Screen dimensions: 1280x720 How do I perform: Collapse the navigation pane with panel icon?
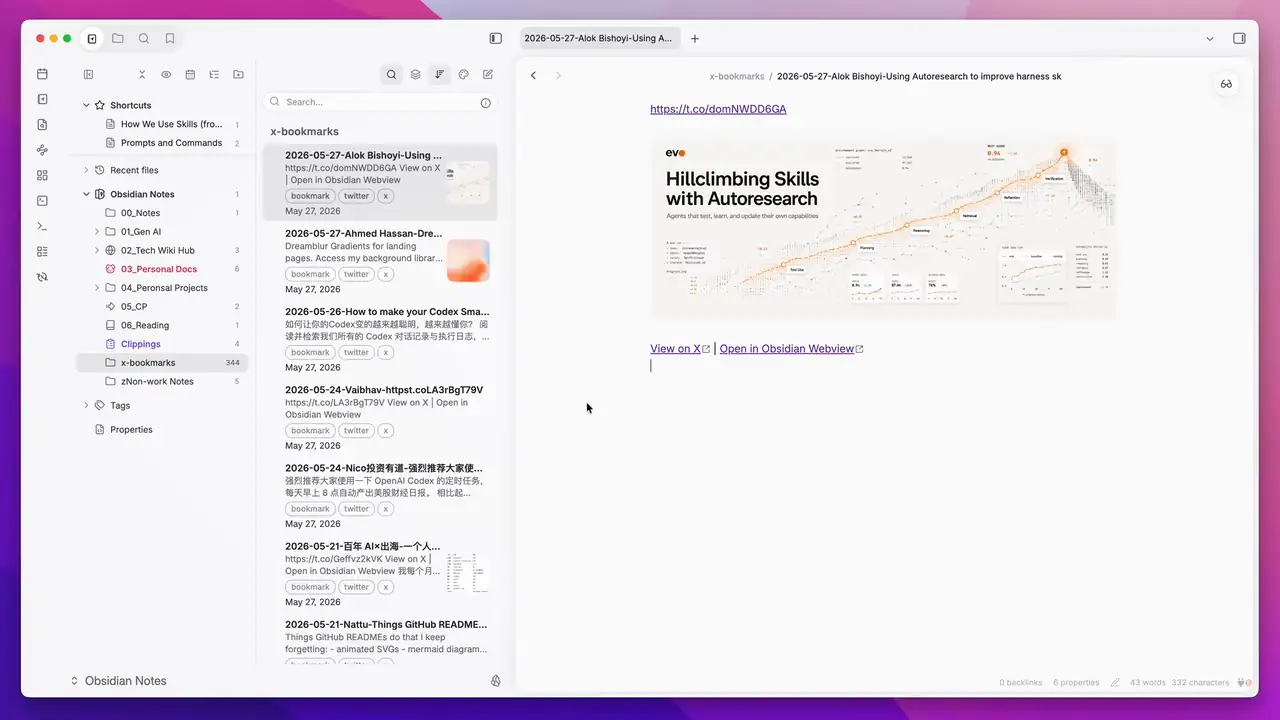point(89,74)
